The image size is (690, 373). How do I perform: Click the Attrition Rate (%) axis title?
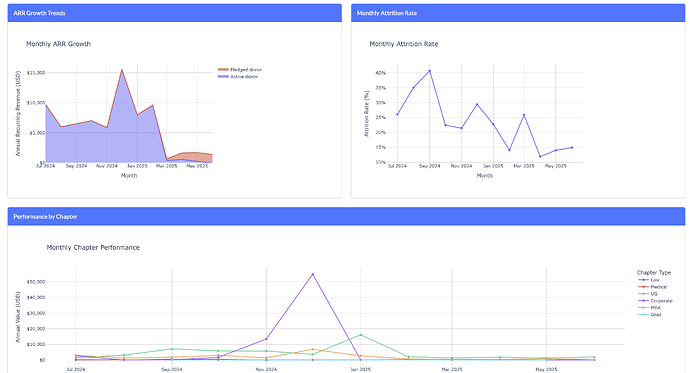[x=366, y=114]
